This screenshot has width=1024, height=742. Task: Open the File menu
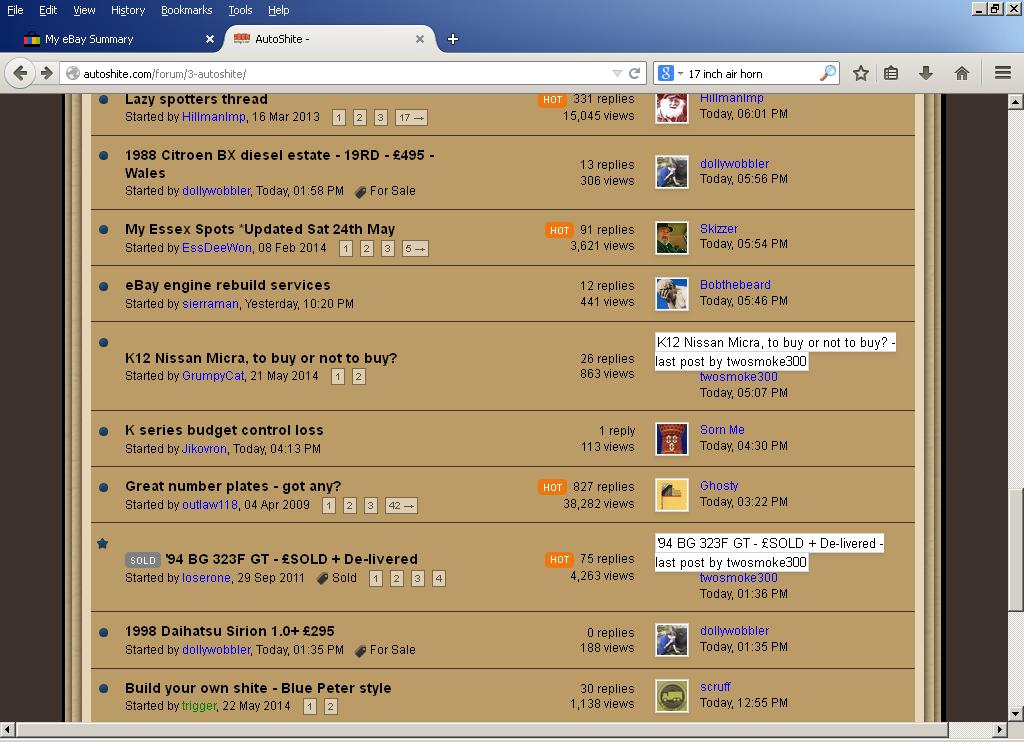click(x=15, y=10)
